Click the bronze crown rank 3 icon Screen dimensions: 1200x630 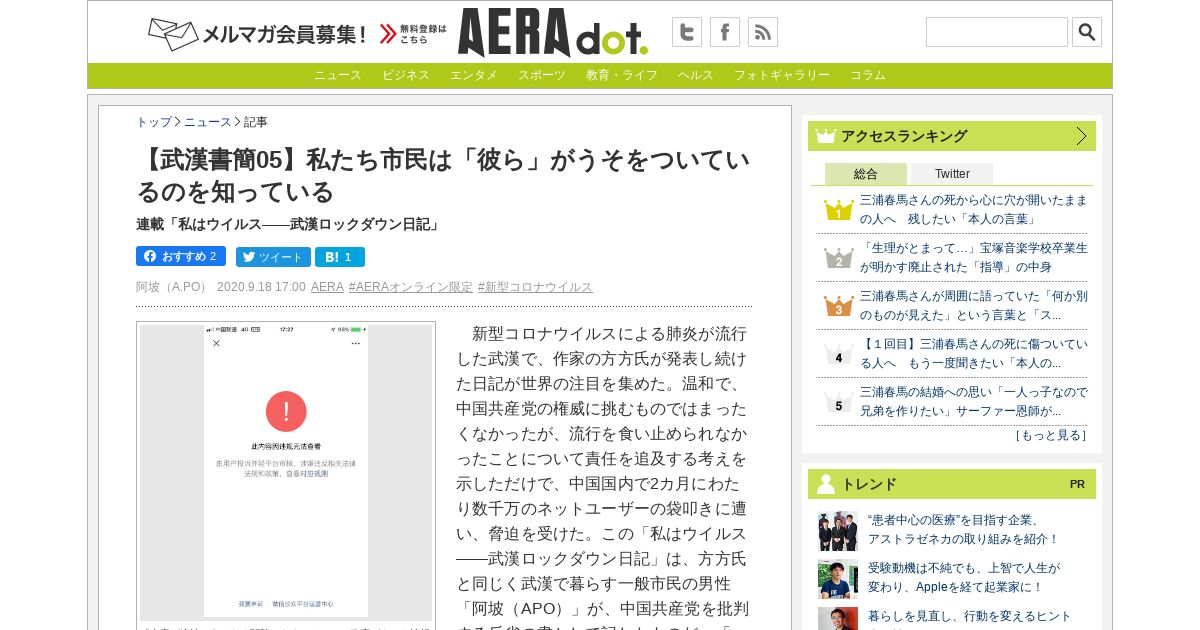838,306
